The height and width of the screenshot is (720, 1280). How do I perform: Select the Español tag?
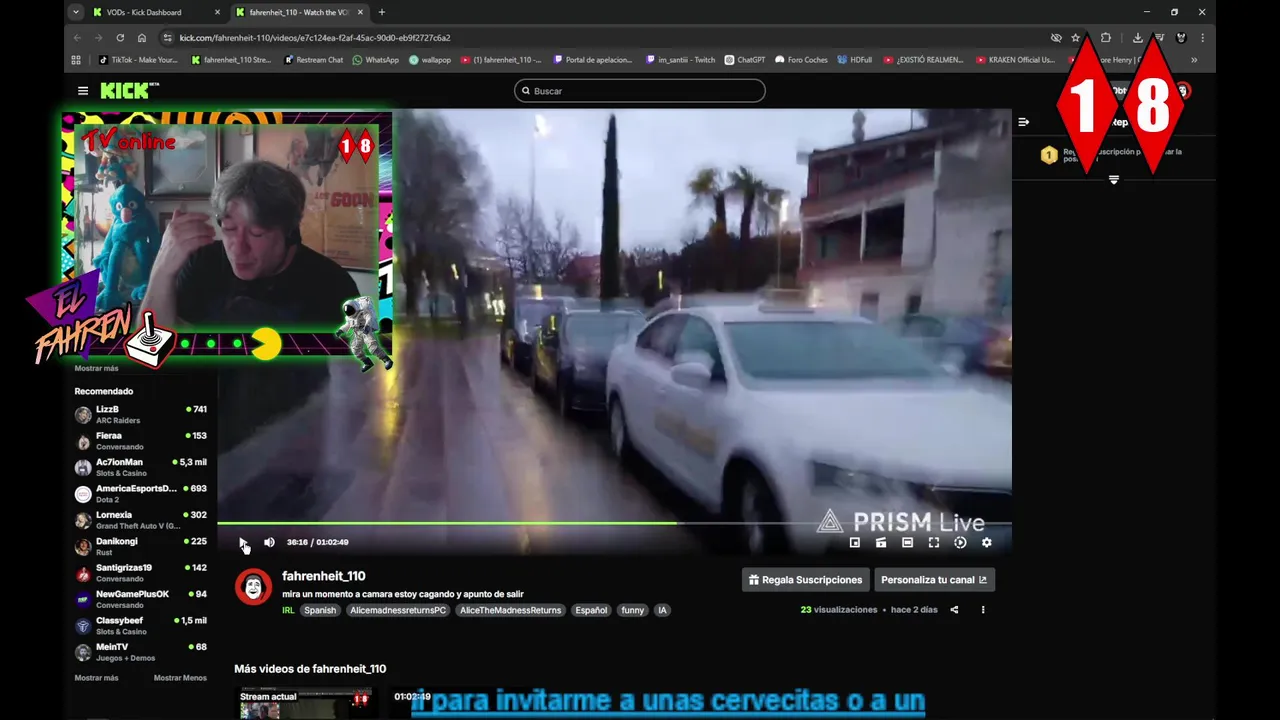[x=591, y=610]
